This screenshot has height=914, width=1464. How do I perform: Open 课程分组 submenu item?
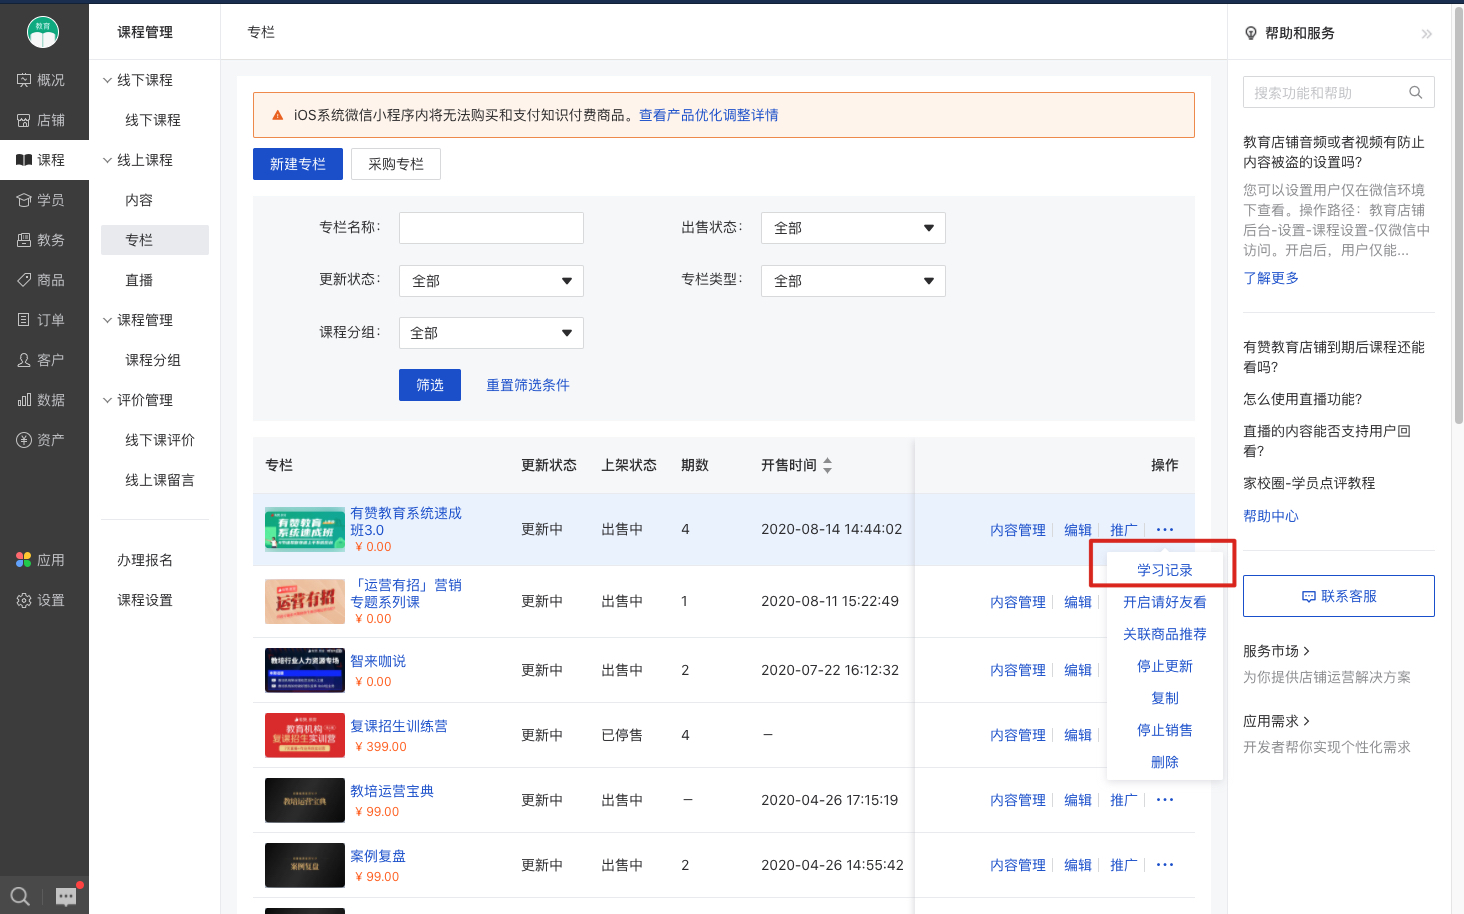[x=155, y=360]
